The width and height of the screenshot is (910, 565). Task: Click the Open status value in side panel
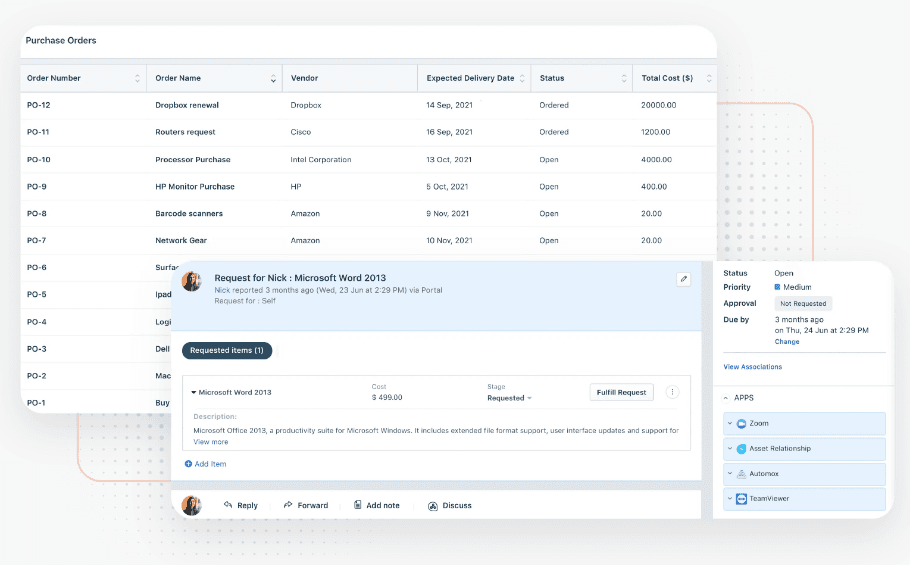(783, 273)
